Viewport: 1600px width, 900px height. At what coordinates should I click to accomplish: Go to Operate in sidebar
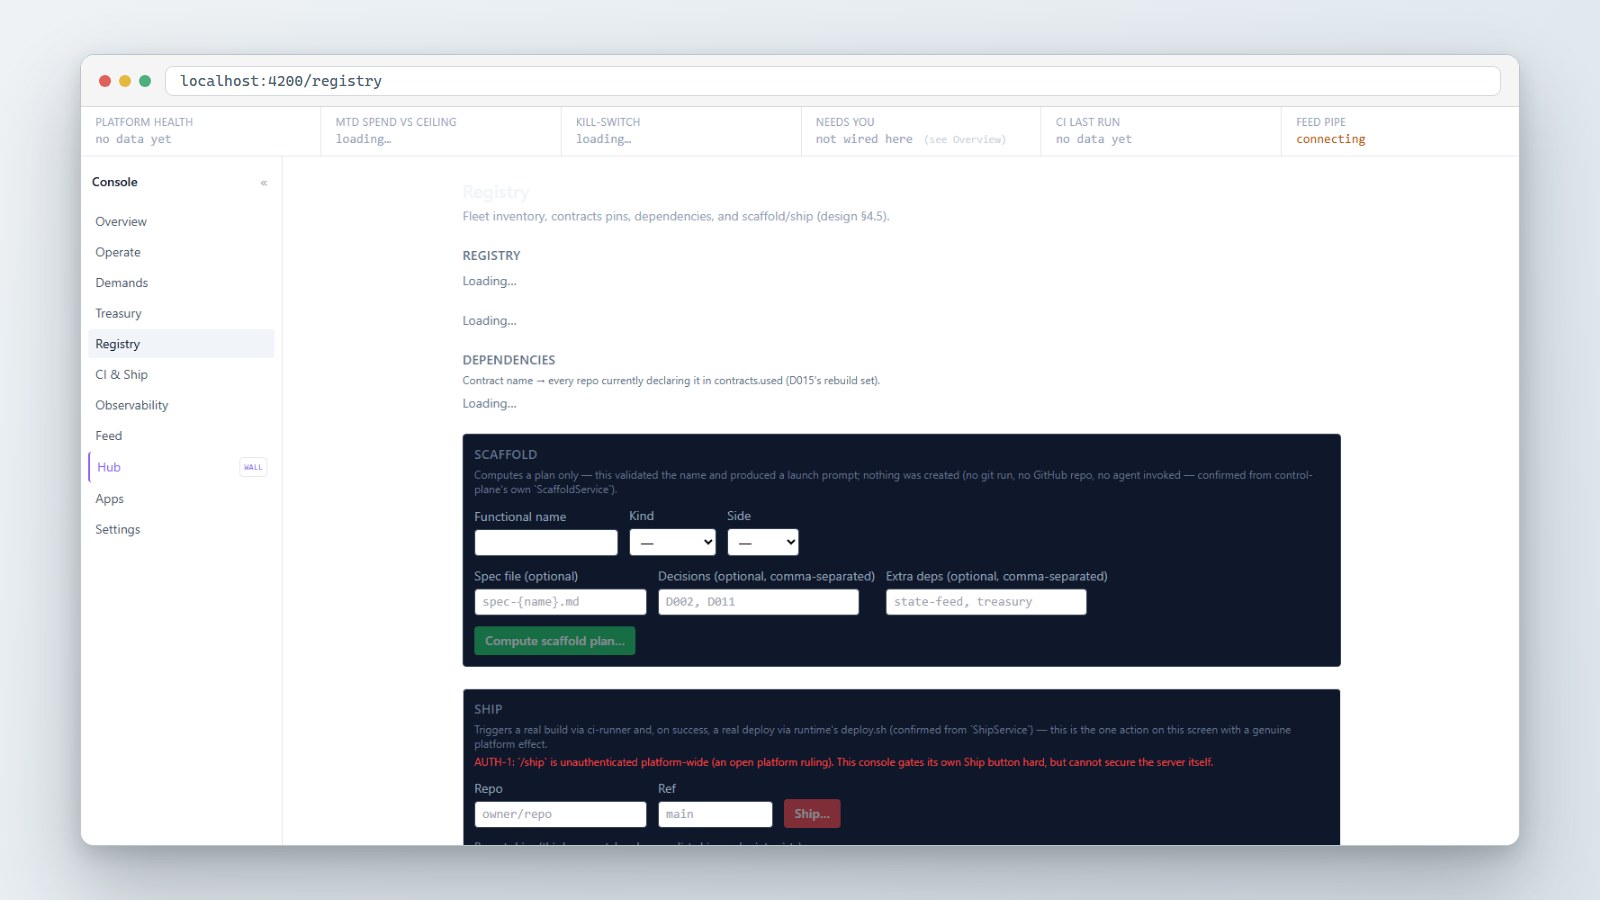[181, 252]
